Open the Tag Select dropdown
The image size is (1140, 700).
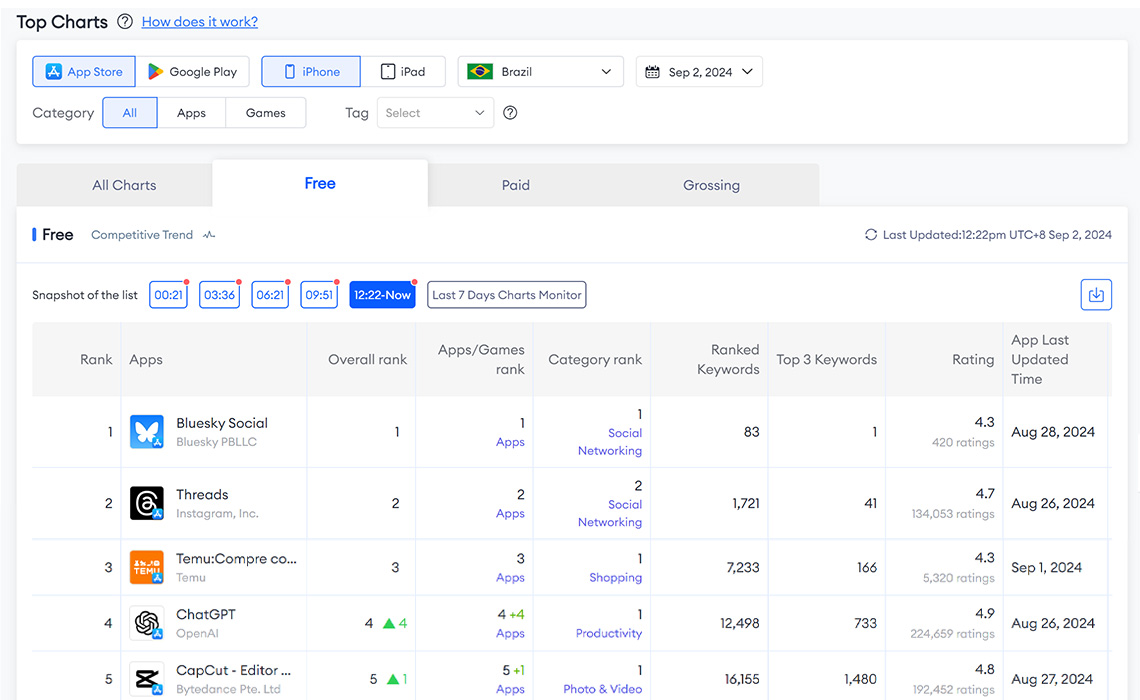point(435,113)
